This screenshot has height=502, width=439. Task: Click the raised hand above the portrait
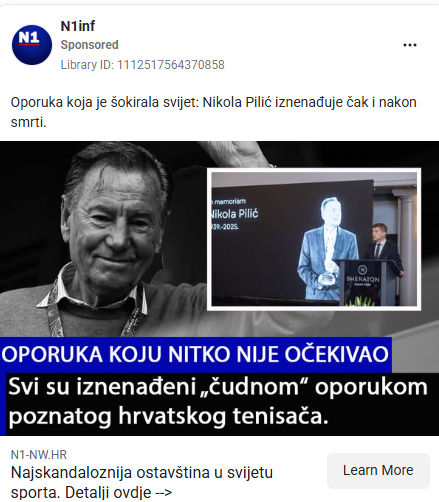pos(238,154)
